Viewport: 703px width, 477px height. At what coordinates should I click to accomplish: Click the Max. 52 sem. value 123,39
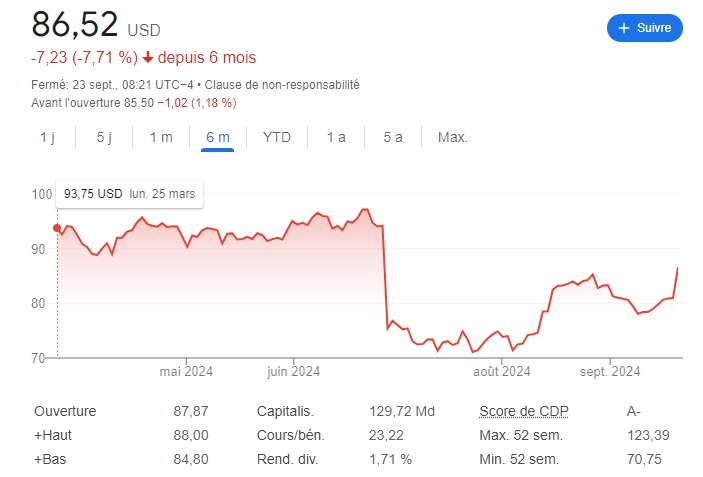[647, 435]
